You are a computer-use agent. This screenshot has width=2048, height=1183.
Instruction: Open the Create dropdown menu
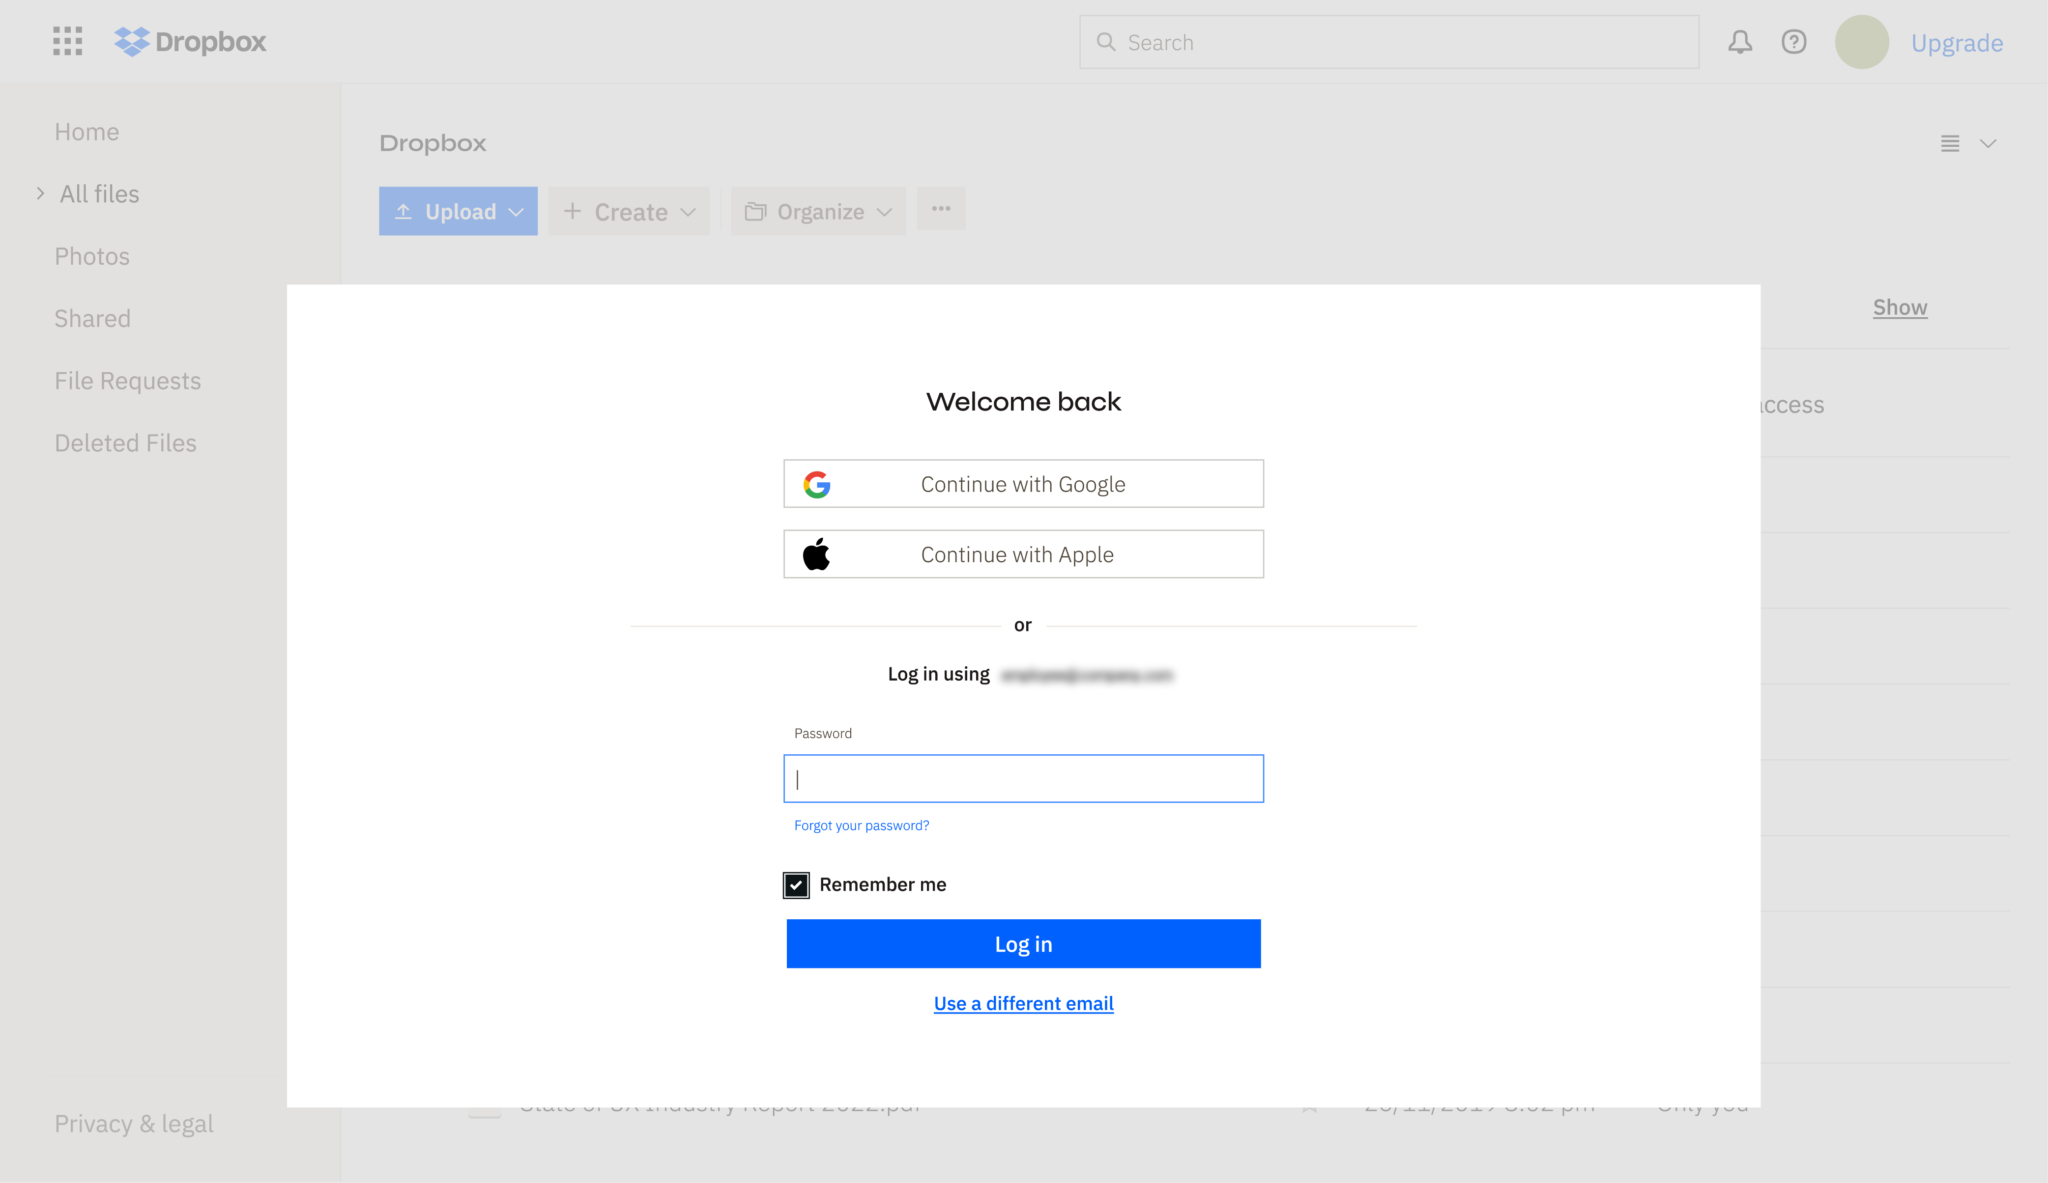click(629, 211)
